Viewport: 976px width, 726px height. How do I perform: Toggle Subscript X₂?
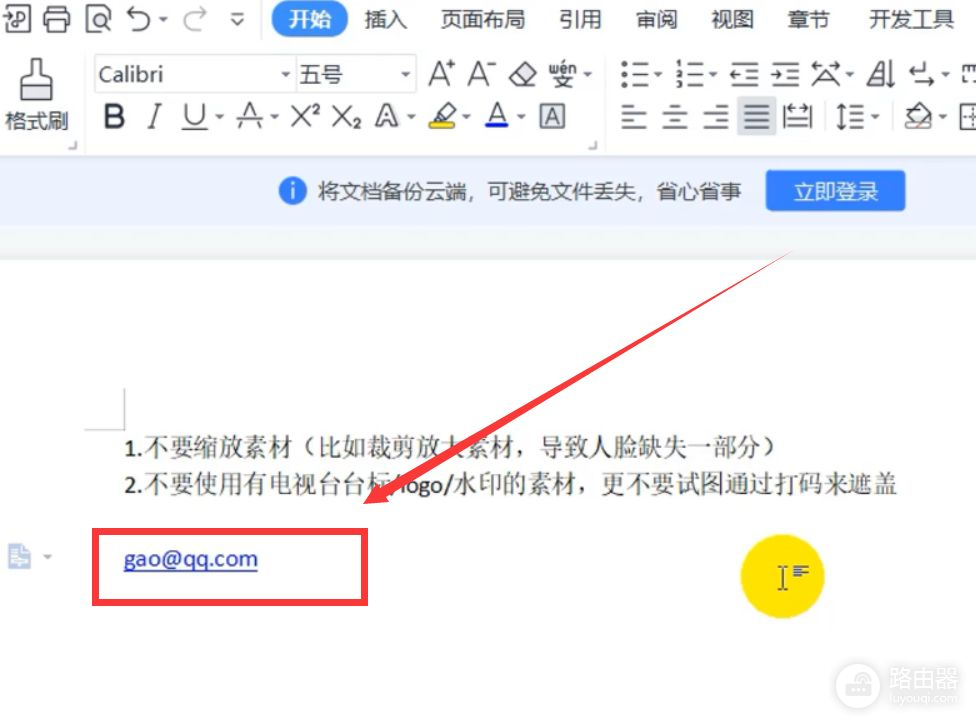(x=346, y=116)
